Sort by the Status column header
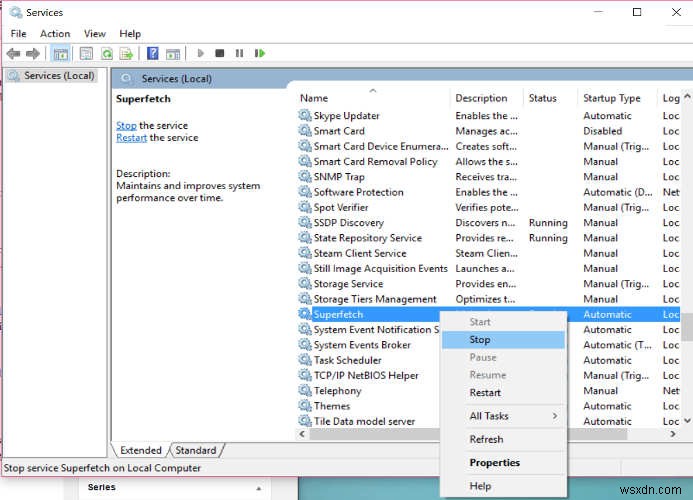Image resolution: width=693 pixels, height=500 pixels. tap(551, 98)
